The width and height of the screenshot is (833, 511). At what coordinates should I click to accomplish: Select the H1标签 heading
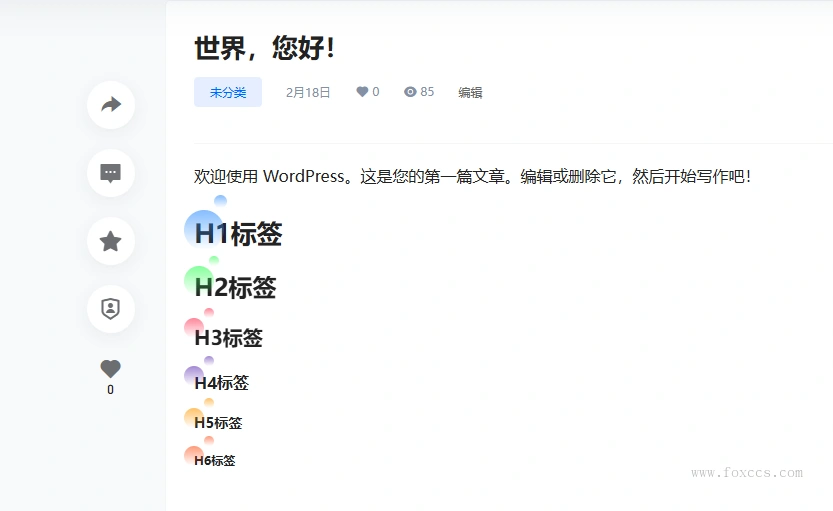239,234
